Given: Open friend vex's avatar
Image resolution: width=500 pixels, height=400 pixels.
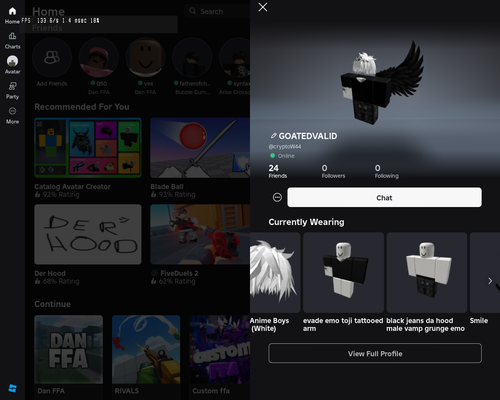Looking at the screenshot, I should (x=145, y=58).
